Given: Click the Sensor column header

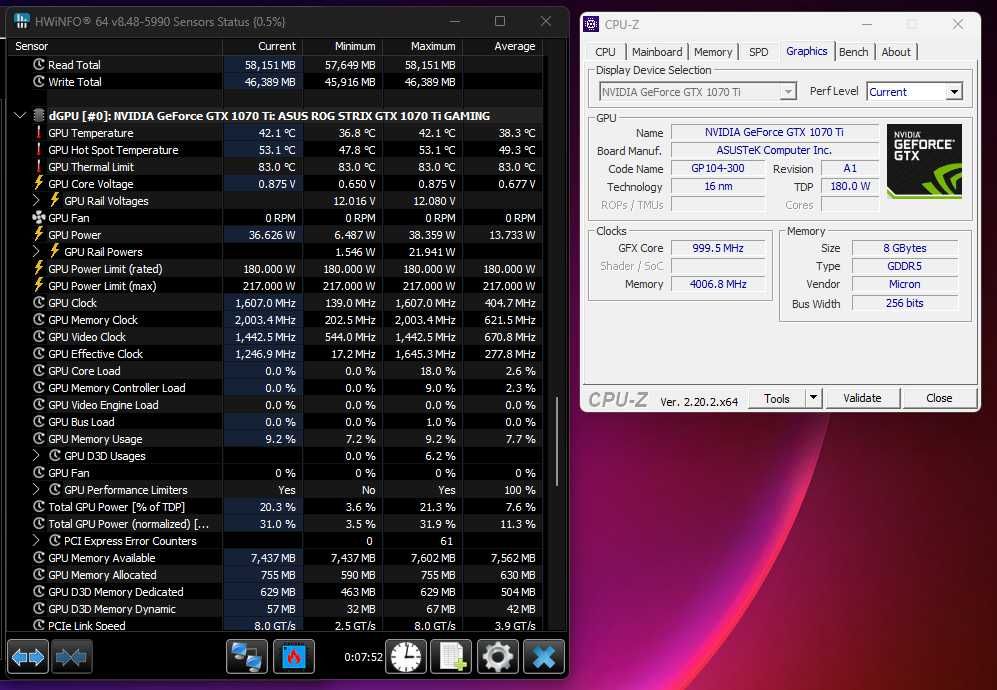Looking at the screenshot, I should (x=114, y=46).
